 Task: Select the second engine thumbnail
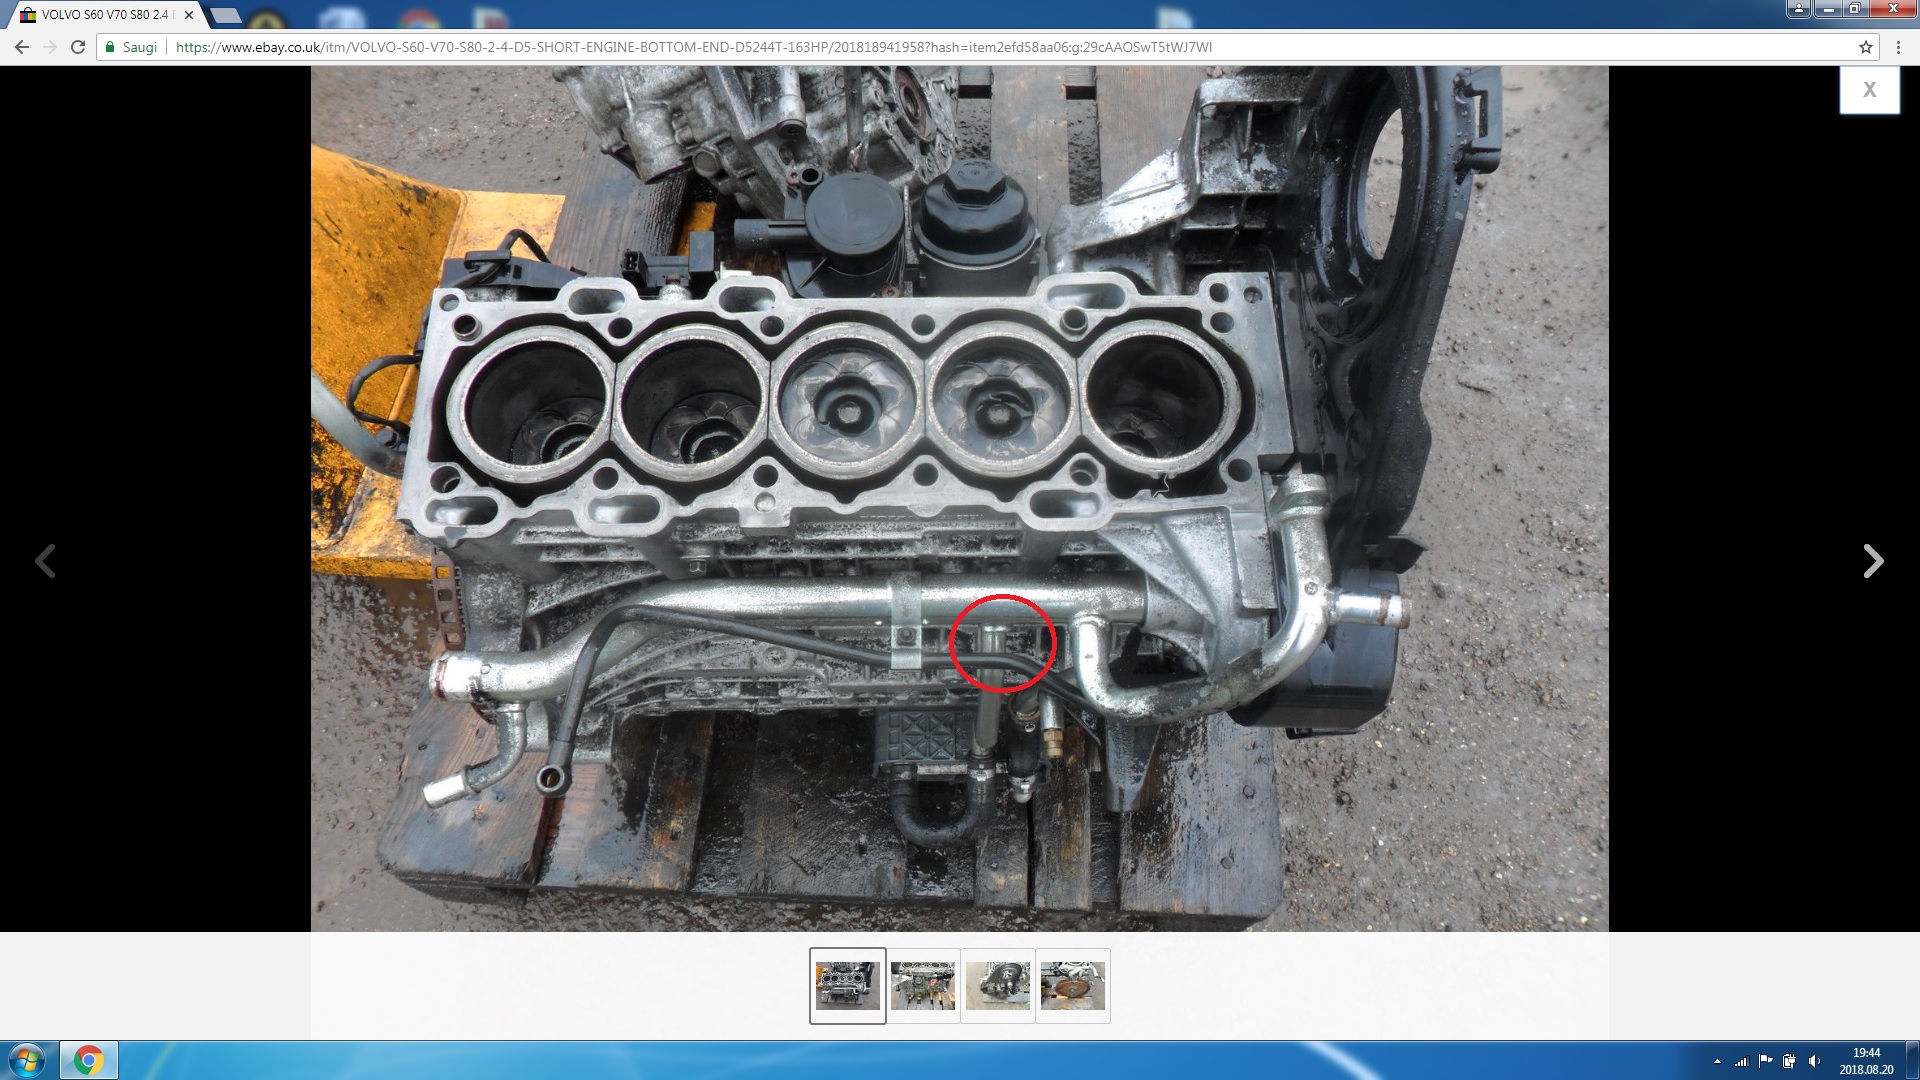[x=922, y=986]
